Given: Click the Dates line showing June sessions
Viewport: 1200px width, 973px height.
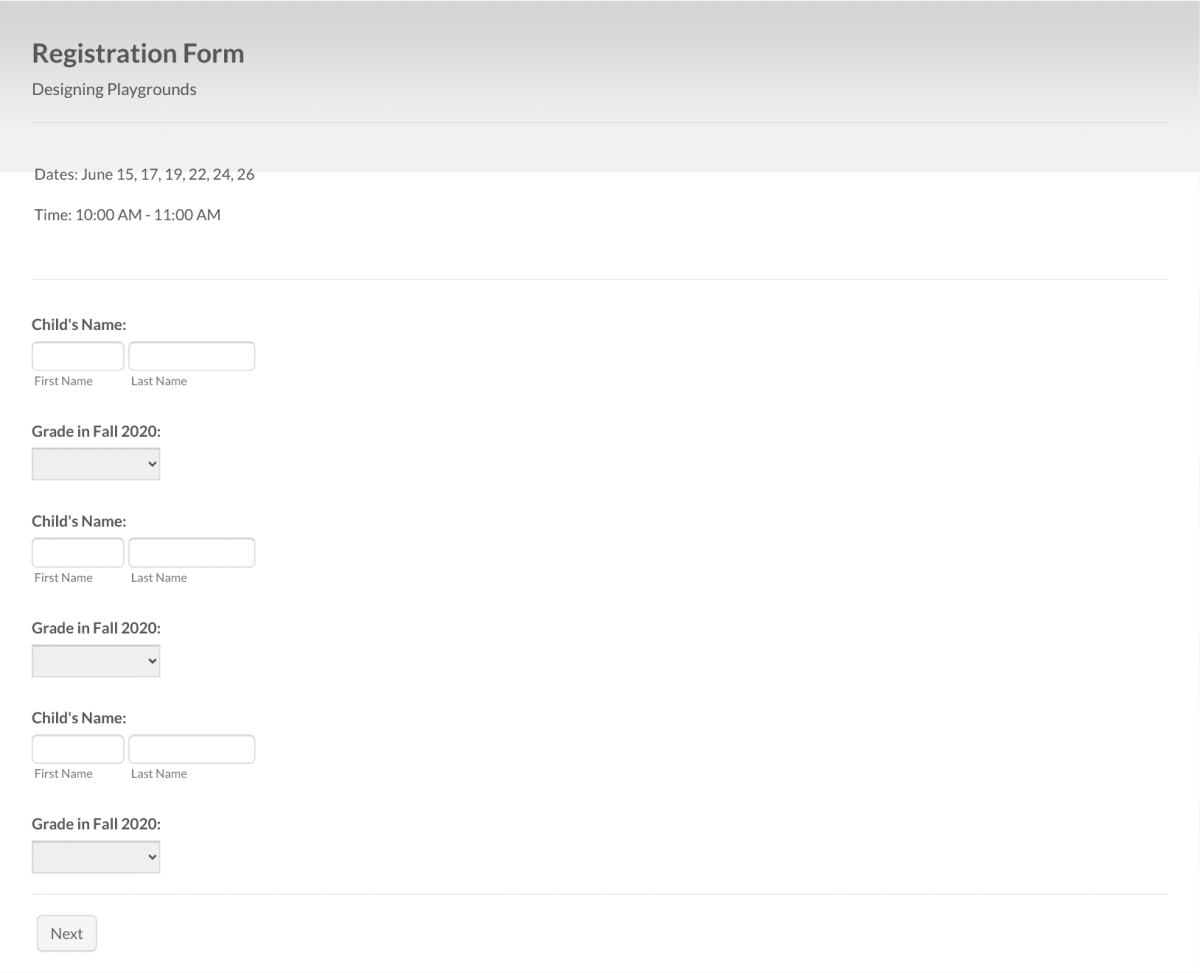Looking at the screenshot, I should tap(144, 173).
